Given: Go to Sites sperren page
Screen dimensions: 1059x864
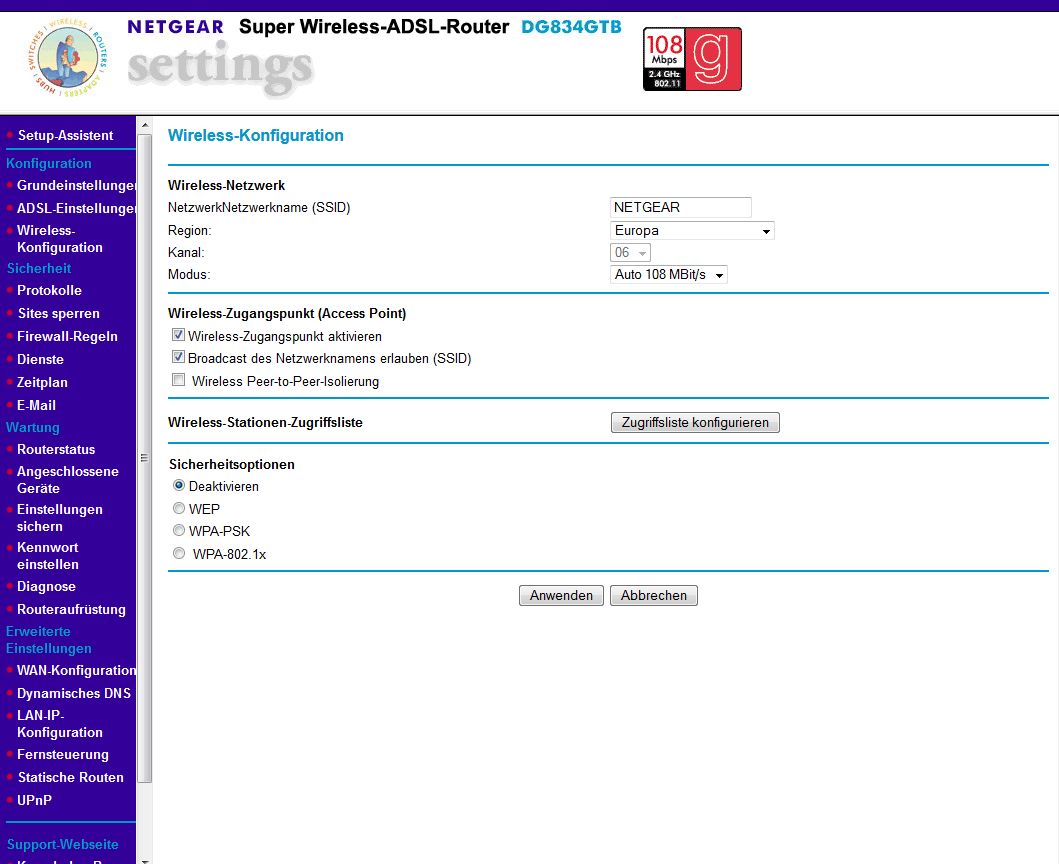Looking at the screenshot, I should (59, 313).
